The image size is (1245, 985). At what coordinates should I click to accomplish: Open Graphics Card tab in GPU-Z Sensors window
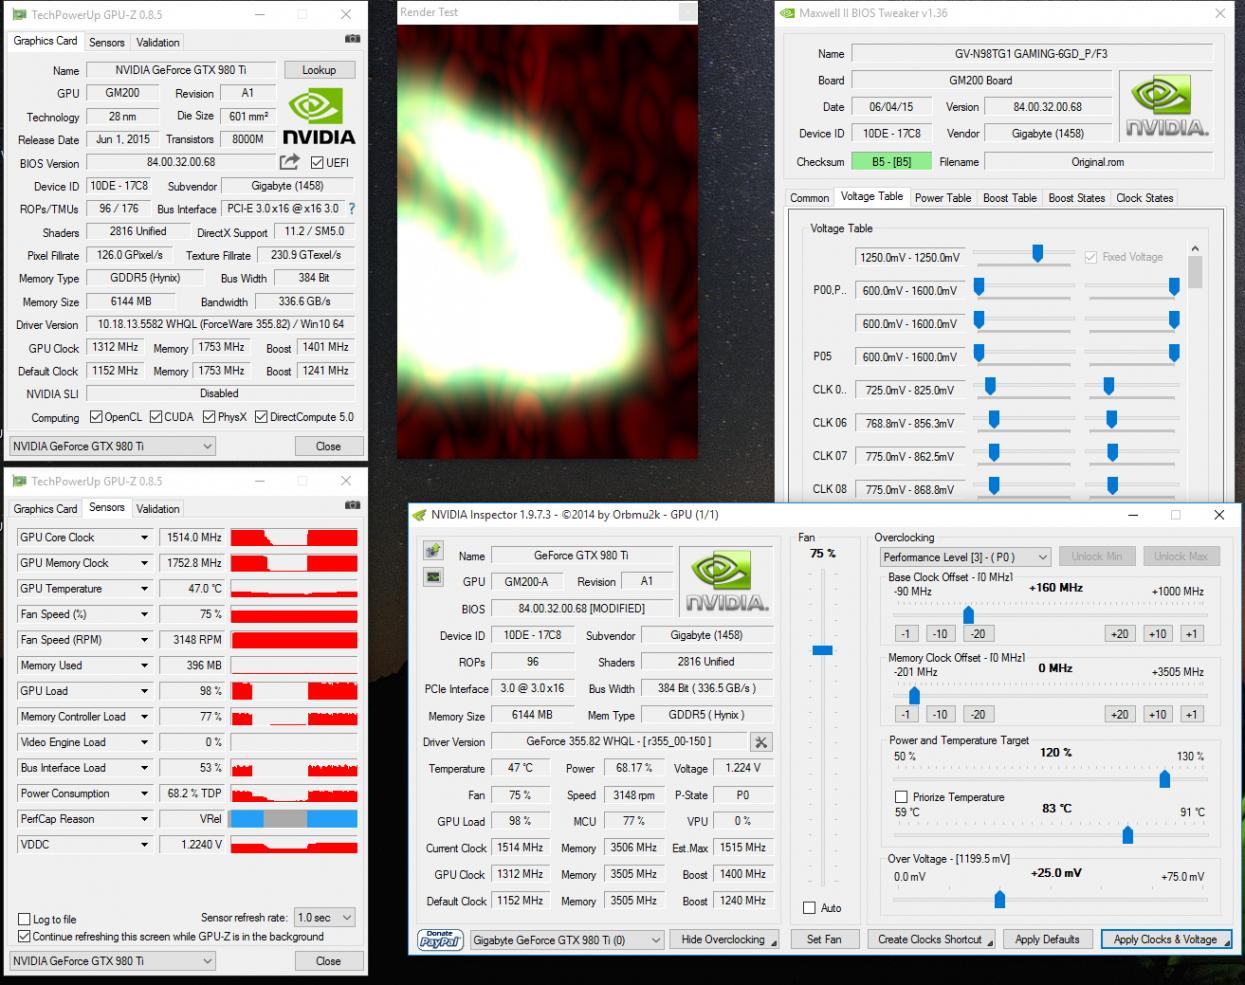[45, 509]
